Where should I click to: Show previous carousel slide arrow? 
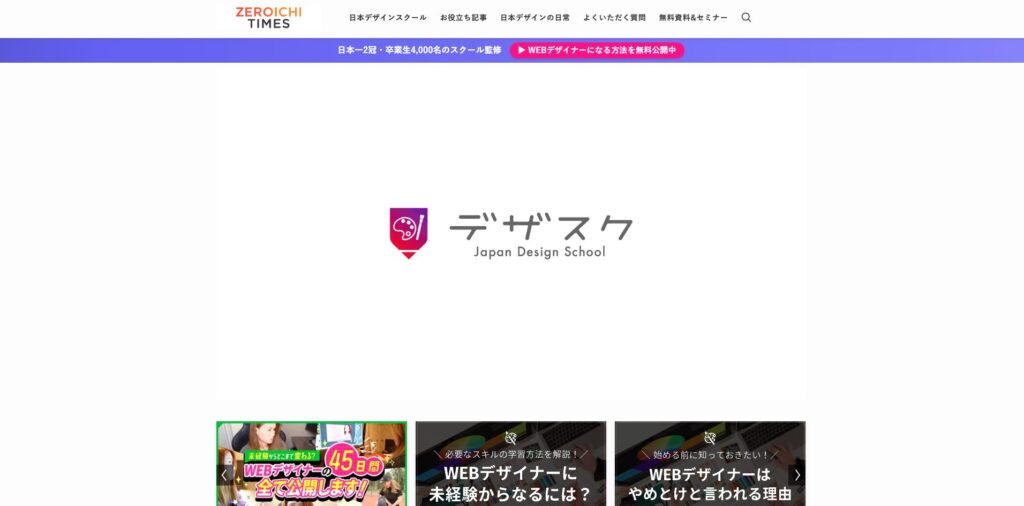225,475
